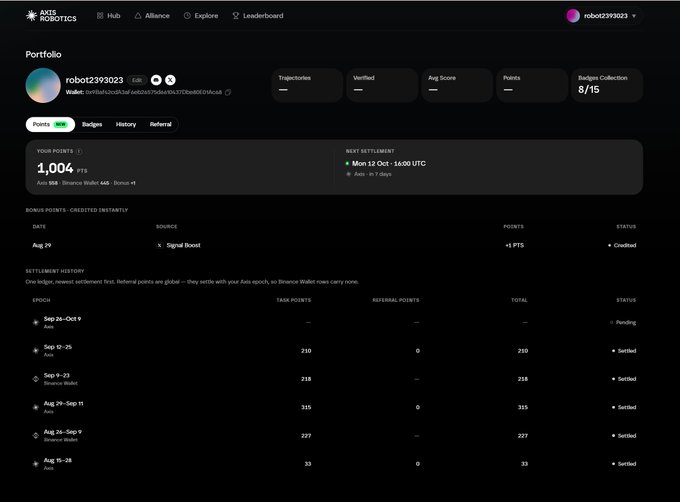Viewport: 680px width, 502px height.
Task: Click the 227 total value
Action: (x=523, y=436)
